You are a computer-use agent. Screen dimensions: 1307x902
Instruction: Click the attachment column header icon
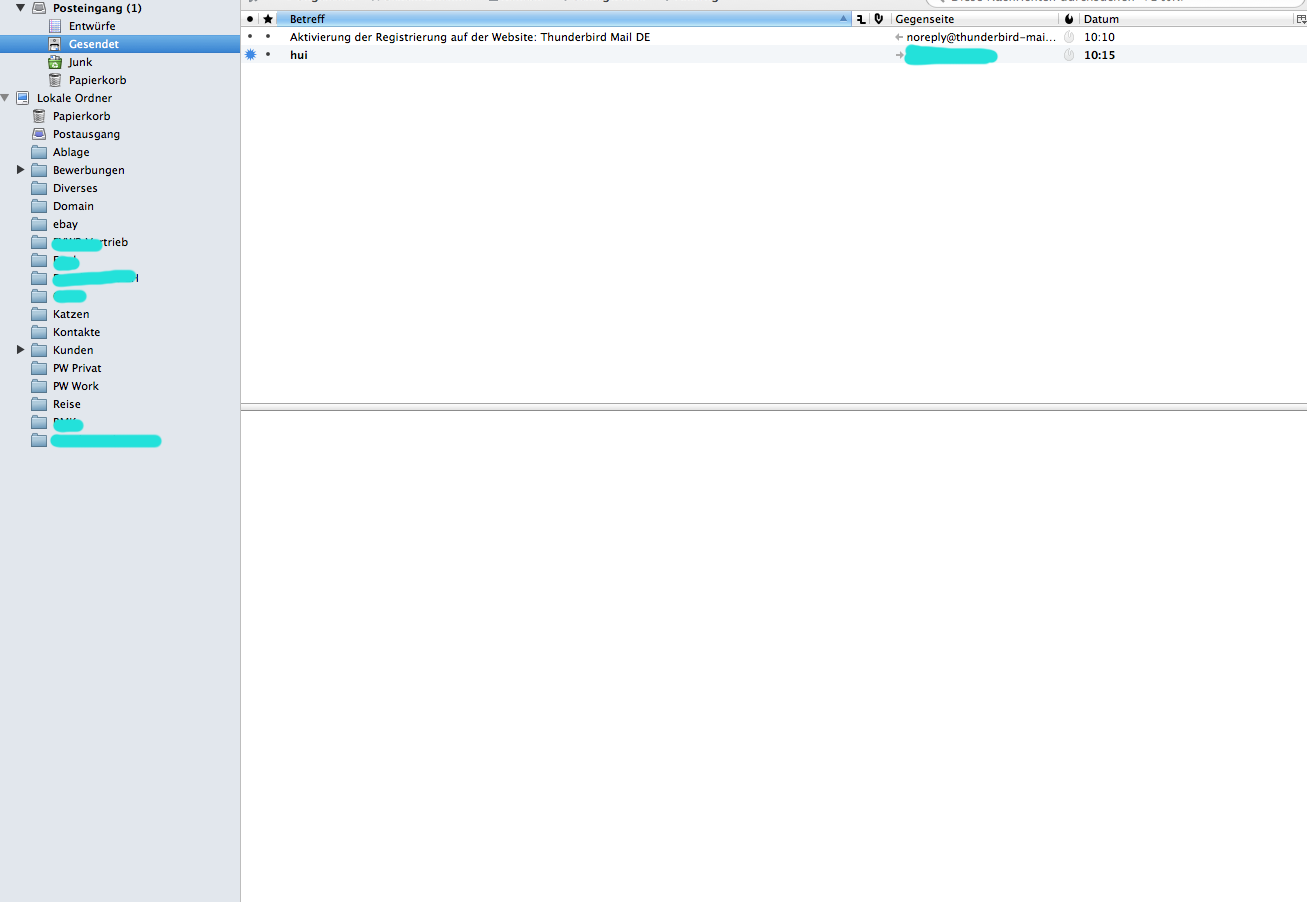point(878,19)
